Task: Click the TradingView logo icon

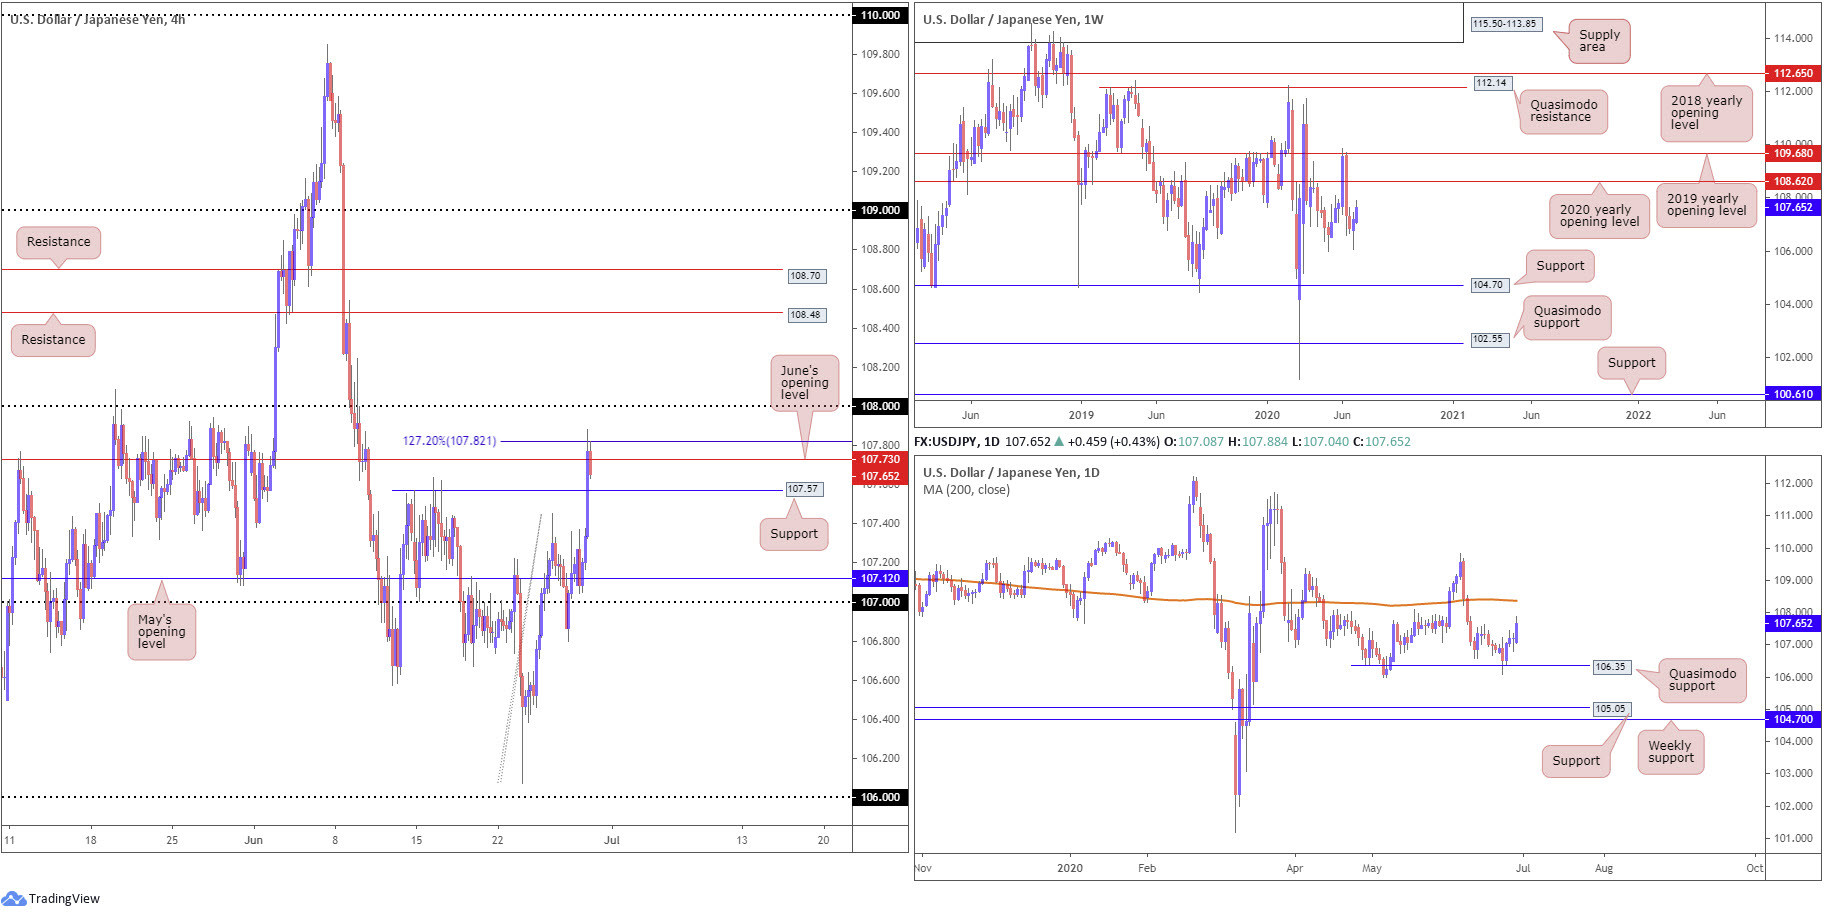Action: (13, 898)
